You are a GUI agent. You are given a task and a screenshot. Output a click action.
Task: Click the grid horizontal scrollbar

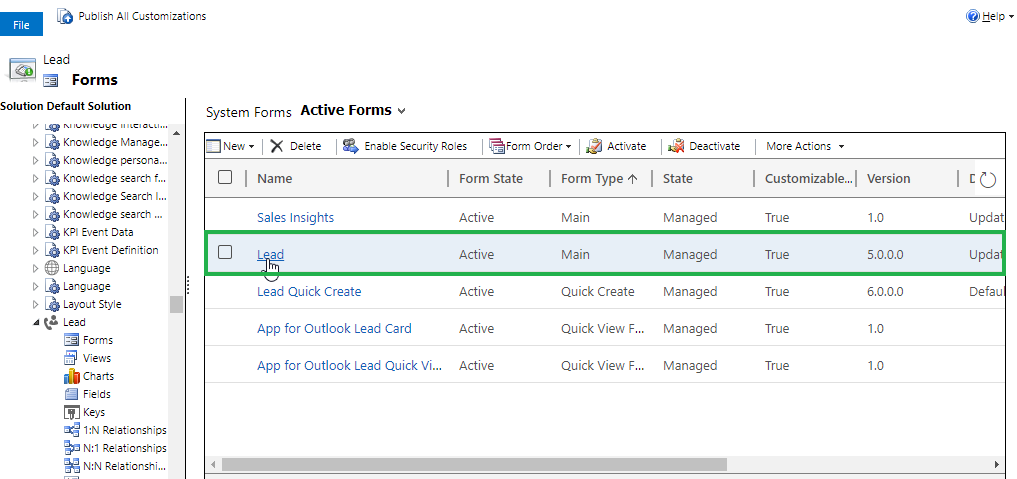tap(470, 465)
